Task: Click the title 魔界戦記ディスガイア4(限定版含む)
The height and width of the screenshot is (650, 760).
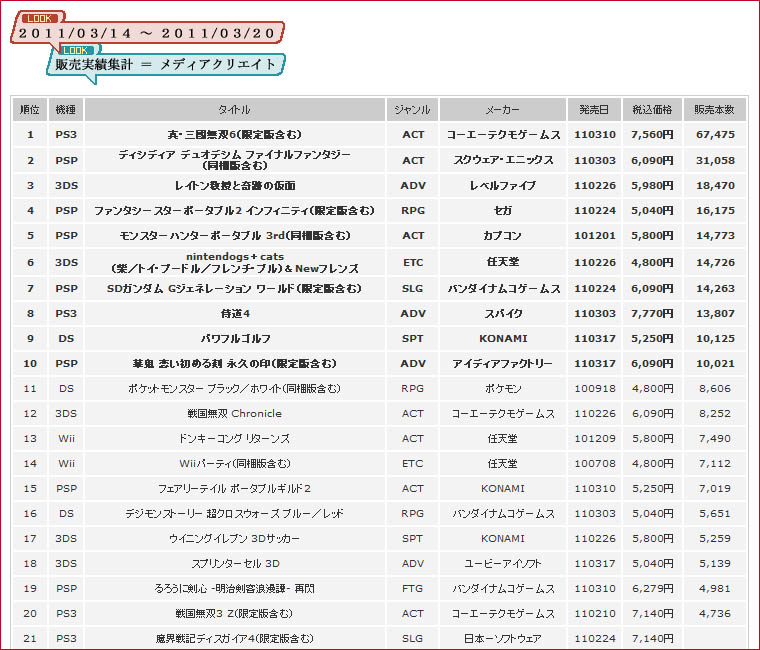Action: click(x=235, y=639)
